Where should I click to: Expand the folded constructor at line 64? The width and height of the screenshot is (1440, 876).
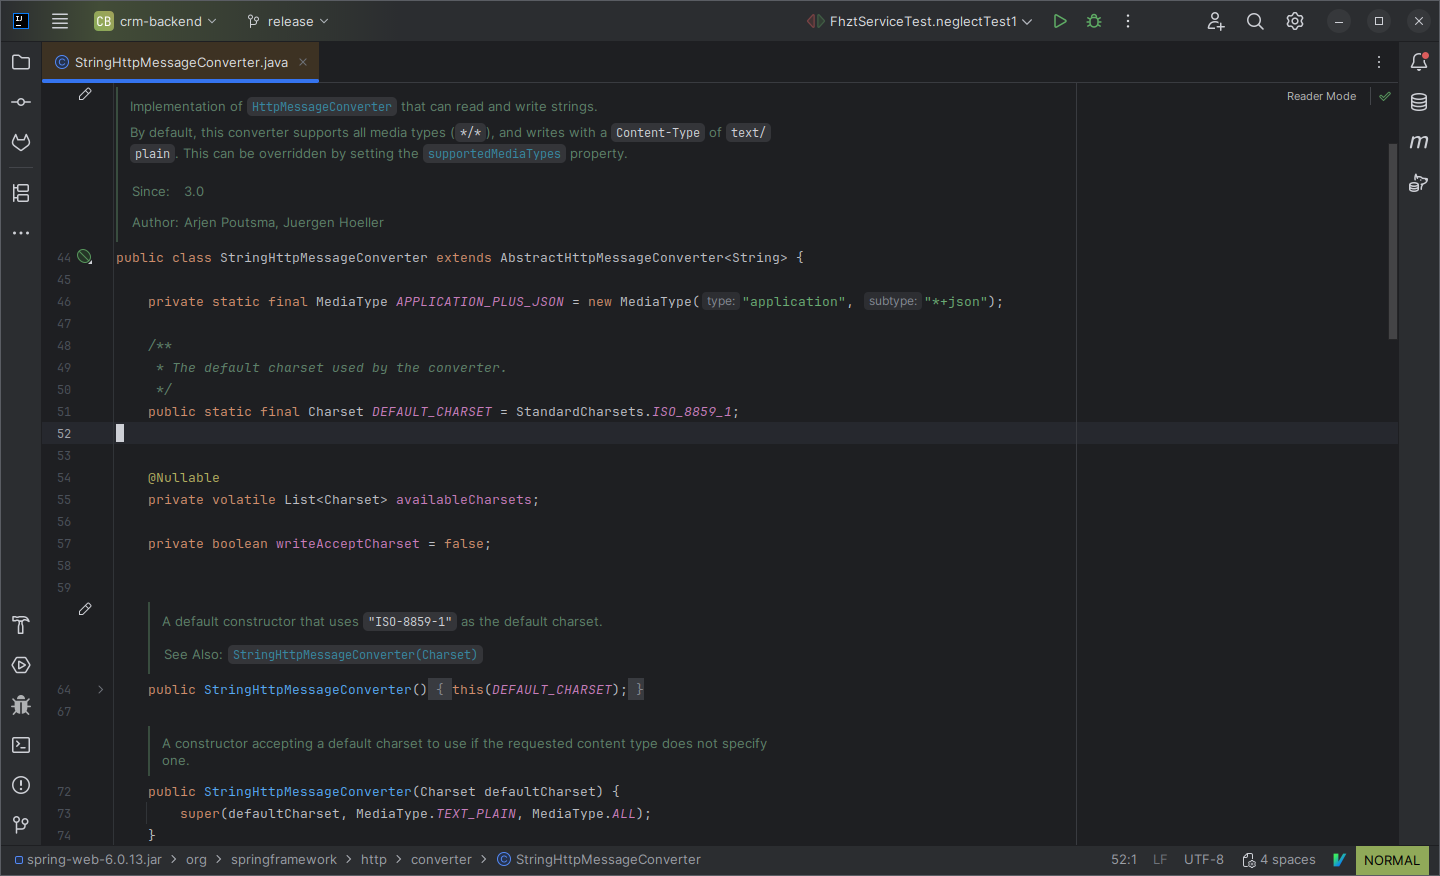101,690
